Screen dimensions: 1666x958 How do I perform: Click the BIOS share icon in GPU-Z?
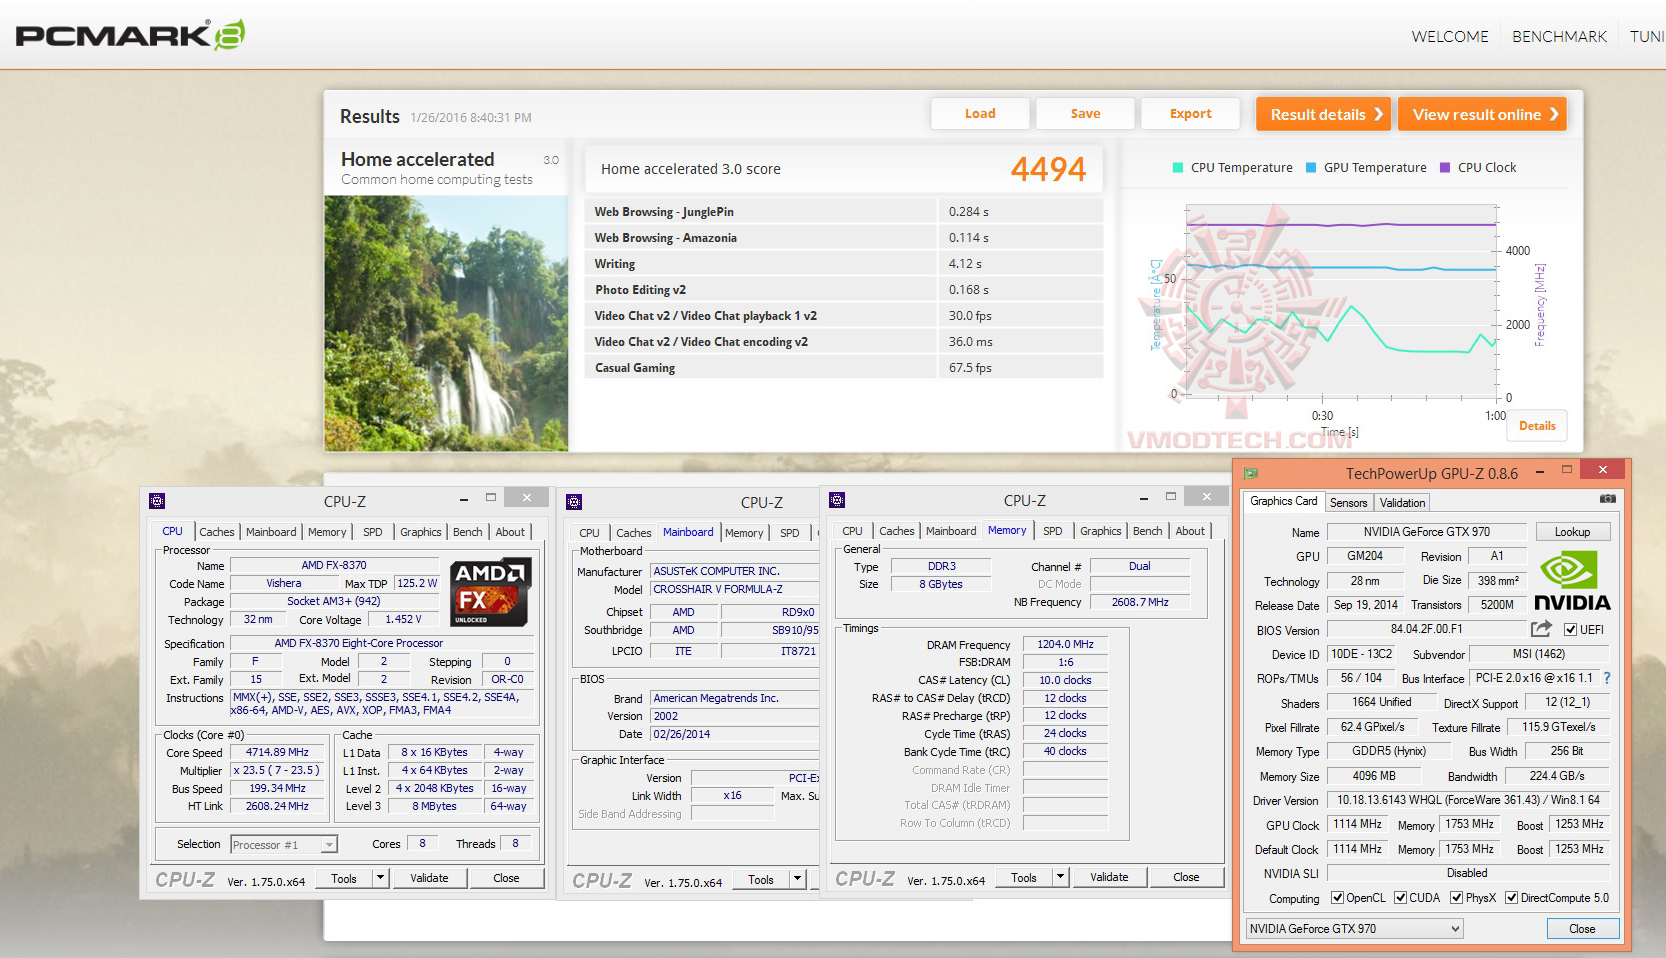[1541, 629]
